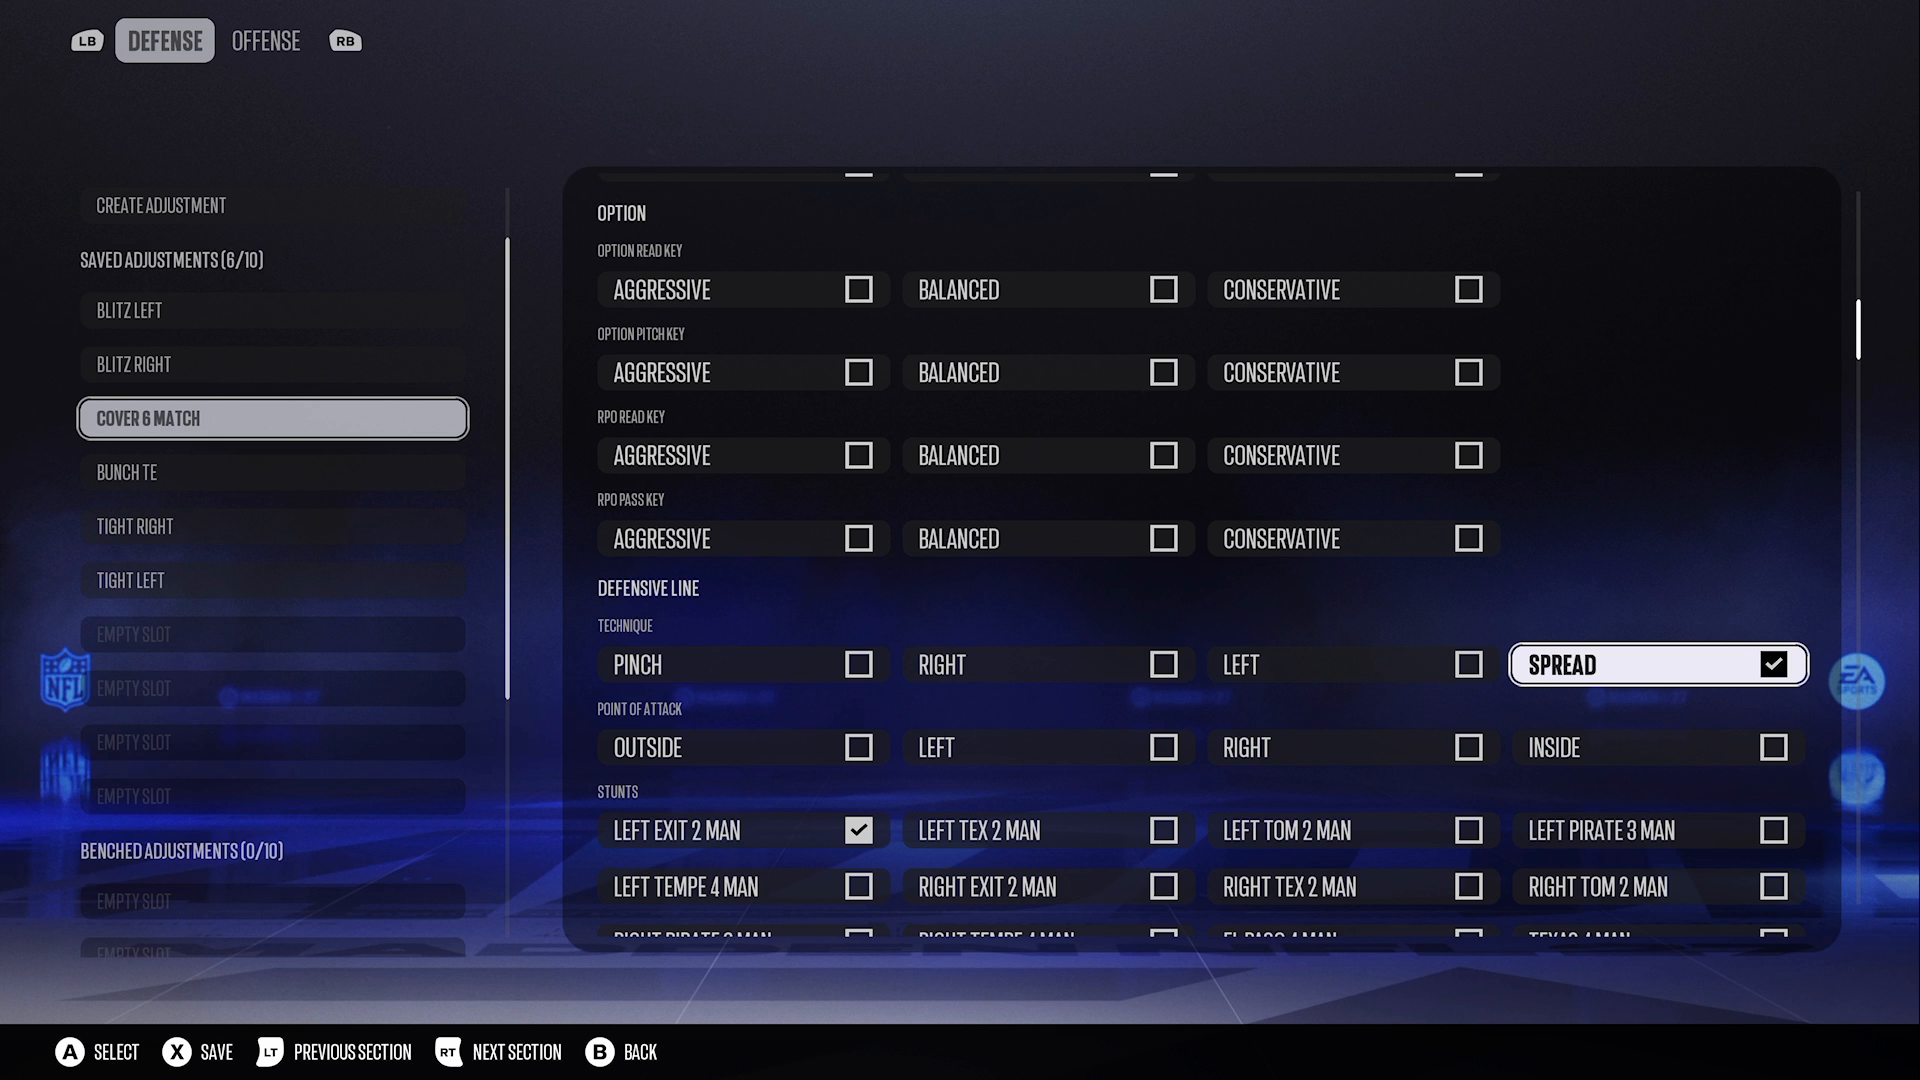This screenshot has width=1920, height=1080.
Task: Check Right Tom 2 Man stunt
Action: [x=1774, y=887]
